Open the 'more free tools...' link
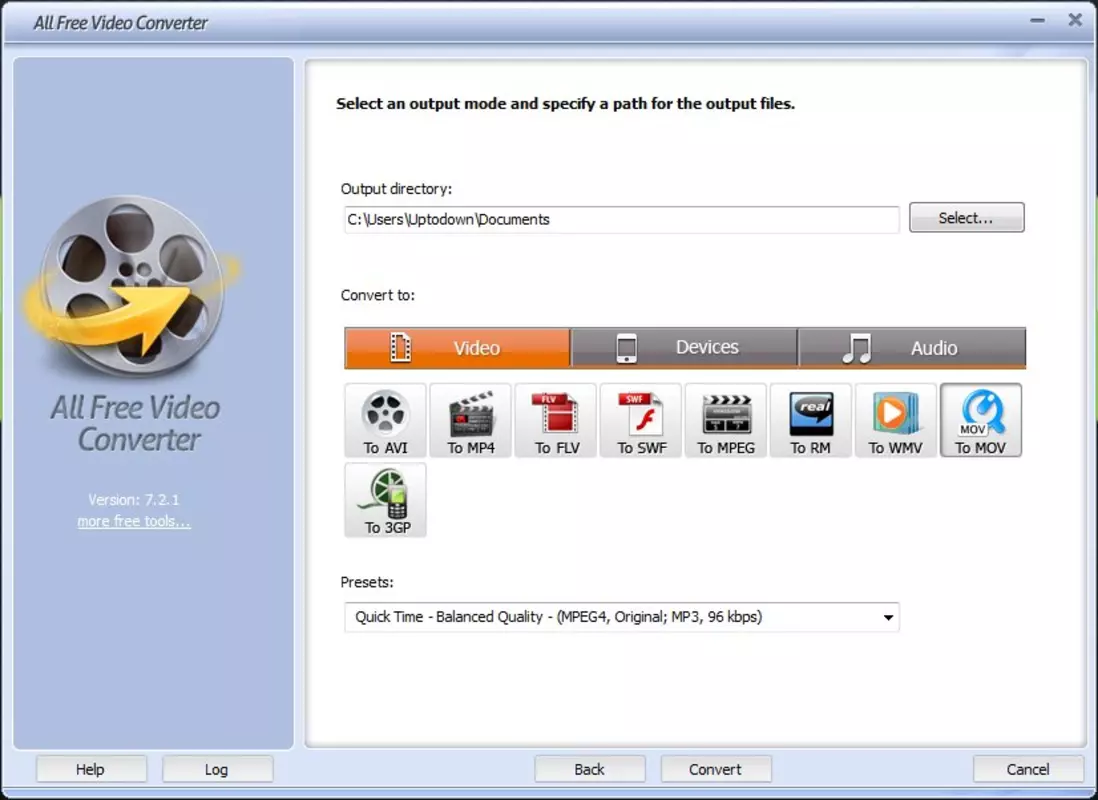1098x800 pixels. tap(134, 521)
